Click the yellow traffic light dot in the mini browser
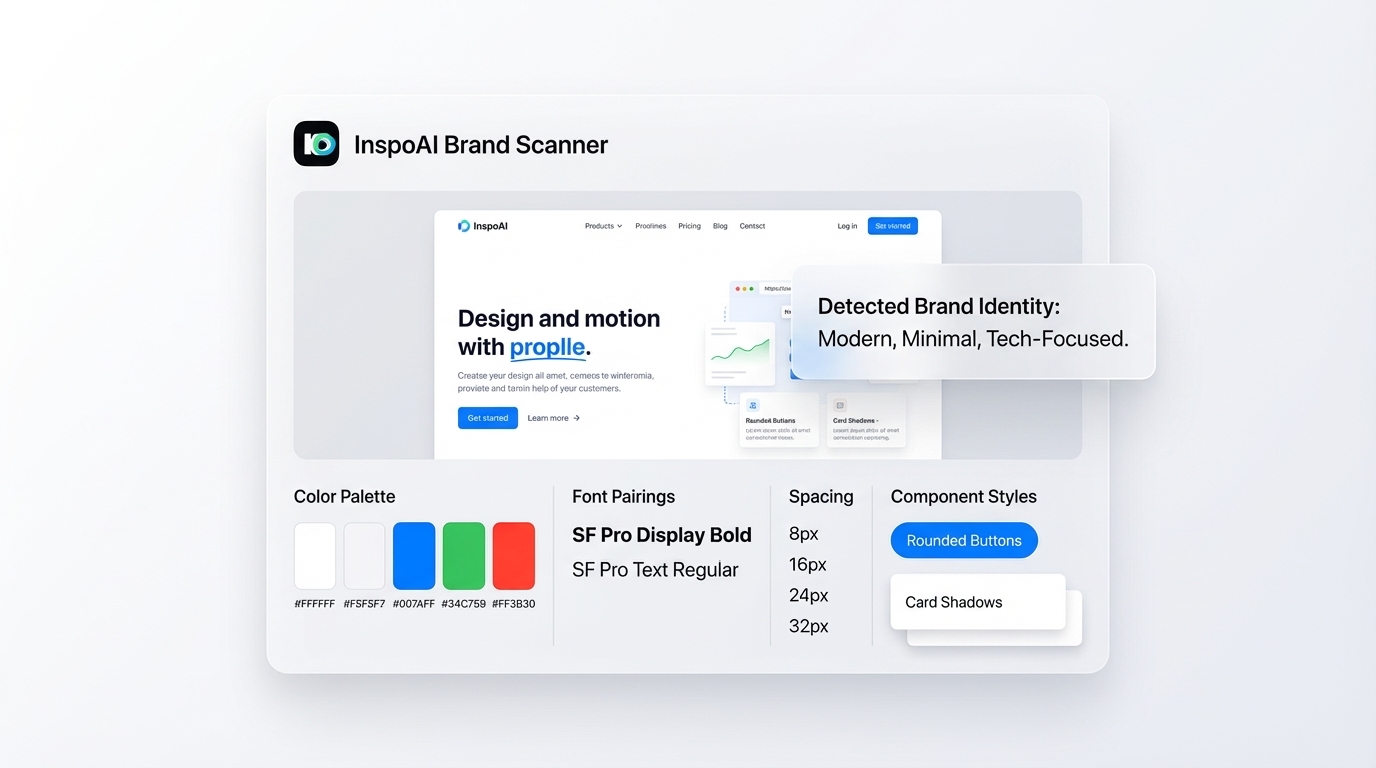Screen dimensions: 1376x768 click(744, 288)
